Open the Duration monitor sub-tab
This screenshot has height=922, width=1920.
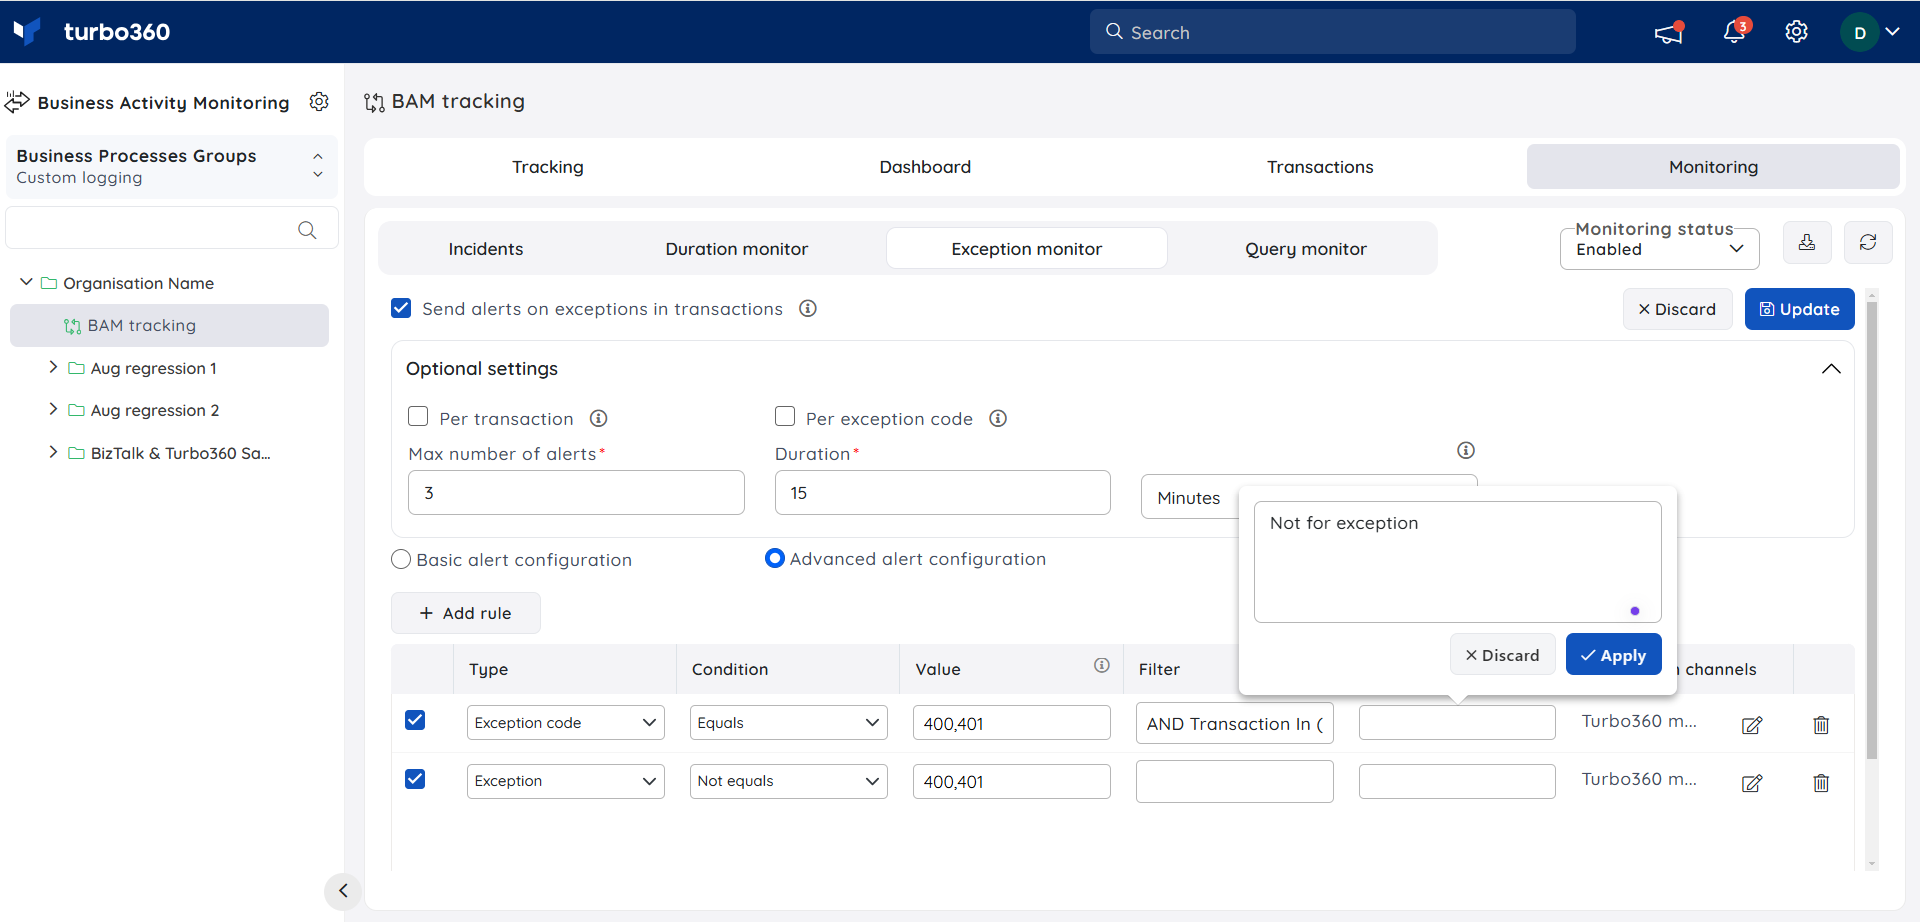(737, 249)
